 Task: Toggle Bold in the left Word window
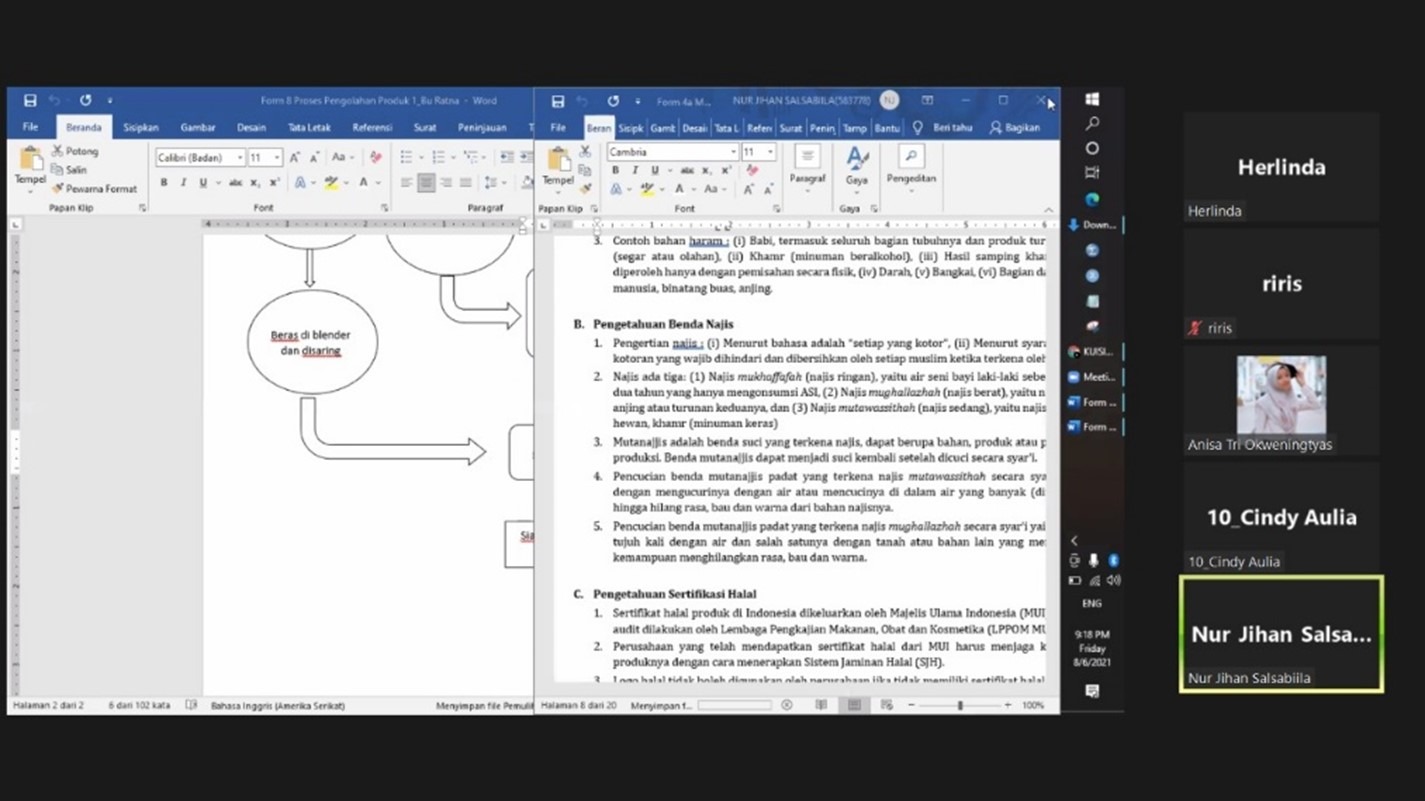(164, 183)
